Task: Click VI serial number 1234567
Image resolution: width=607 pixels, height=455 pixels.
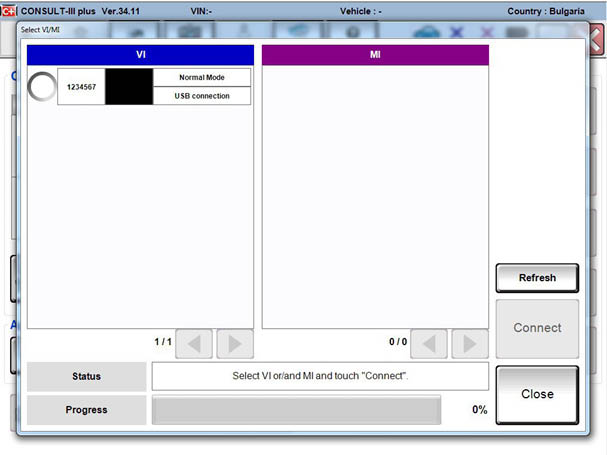Action: [81, 87]
